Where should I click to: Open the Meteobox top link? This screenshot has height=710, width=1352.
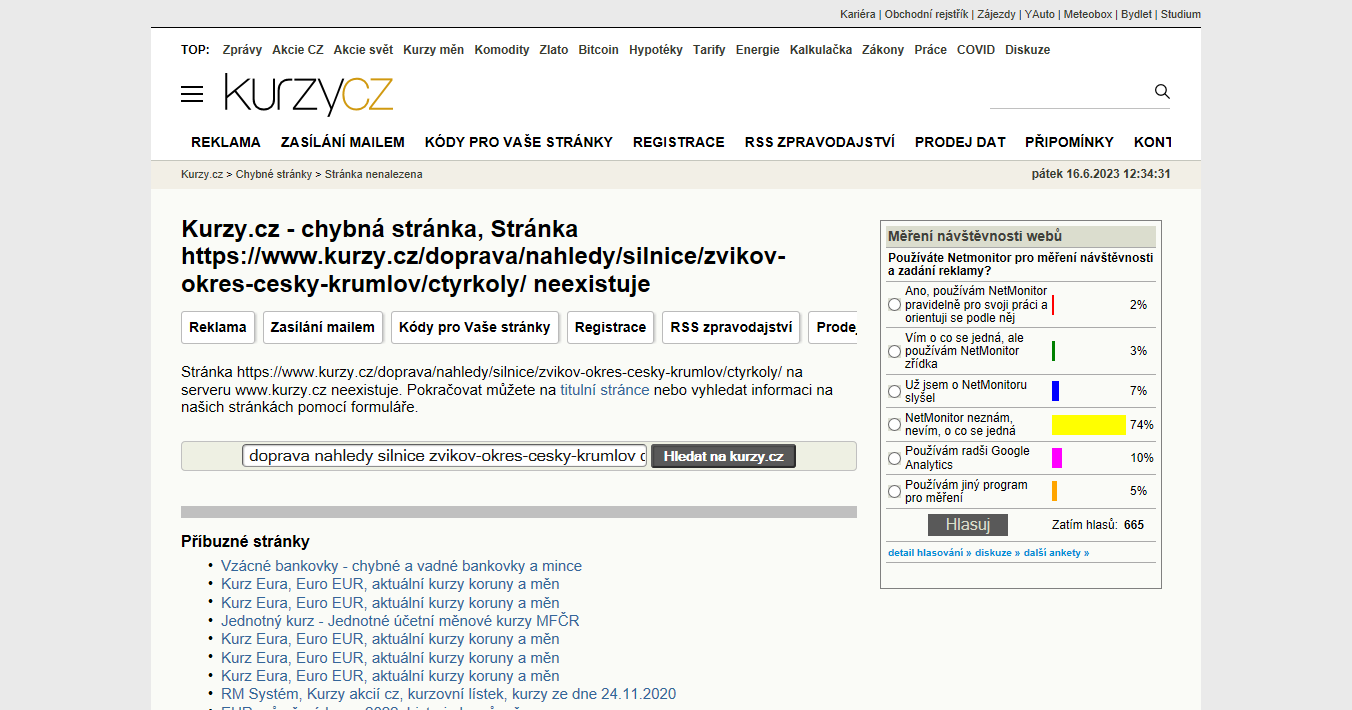coord(1088,14)
